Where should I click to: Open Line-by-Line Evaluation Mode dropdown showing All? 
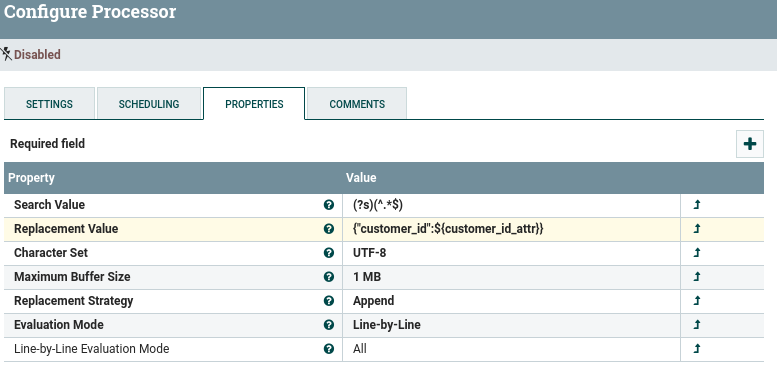pyautogui.click(x=511, y=349)
